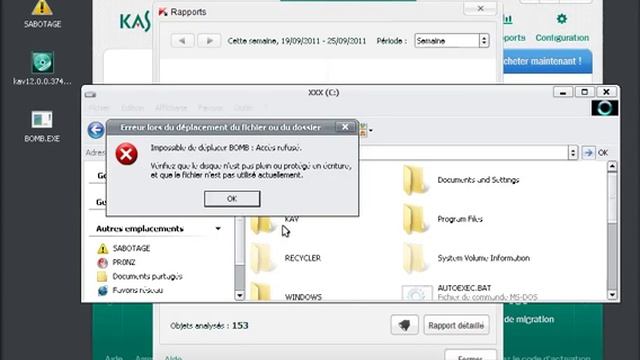Open the kav12.0.0.374 installer desktop icon

click(42, 68)
